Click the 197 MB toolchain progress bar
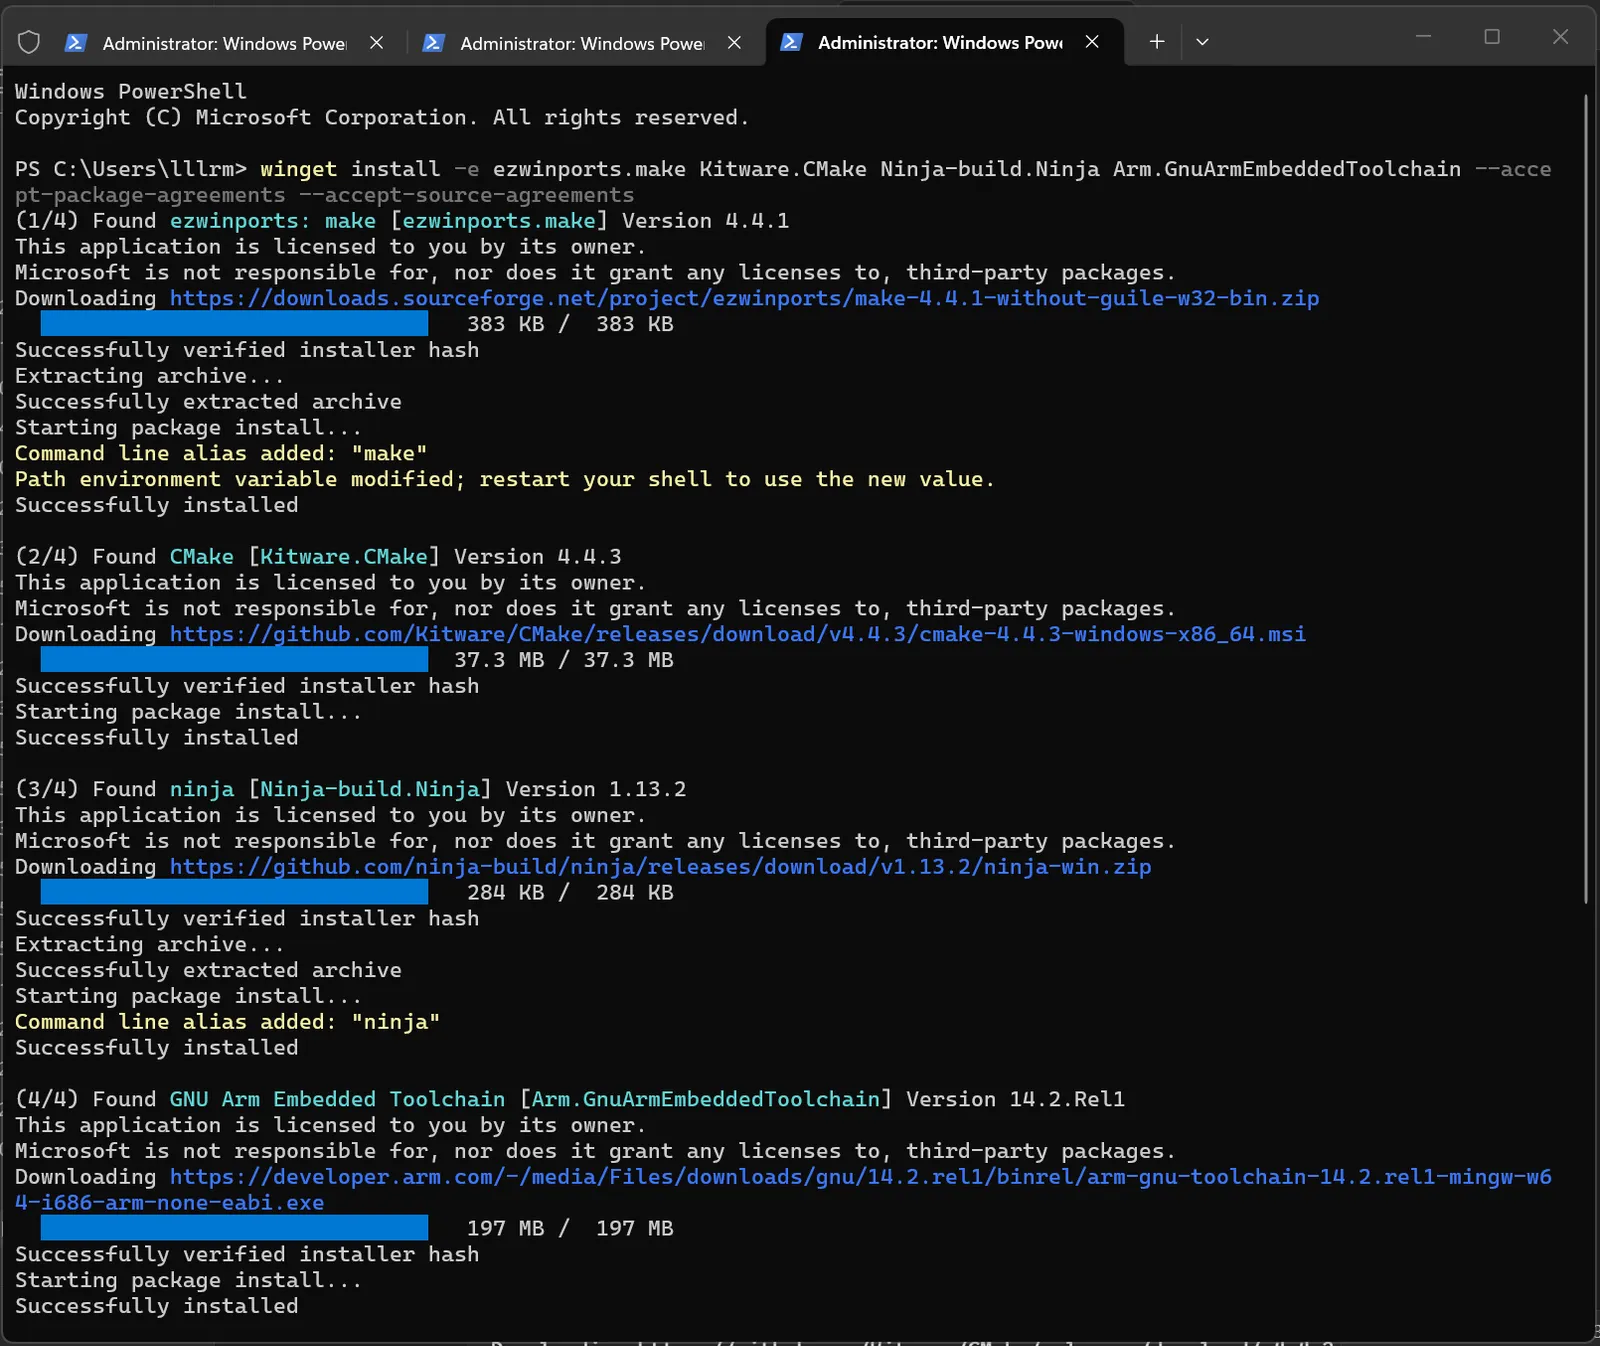1600x1346 pixels. click(234, 1228)
